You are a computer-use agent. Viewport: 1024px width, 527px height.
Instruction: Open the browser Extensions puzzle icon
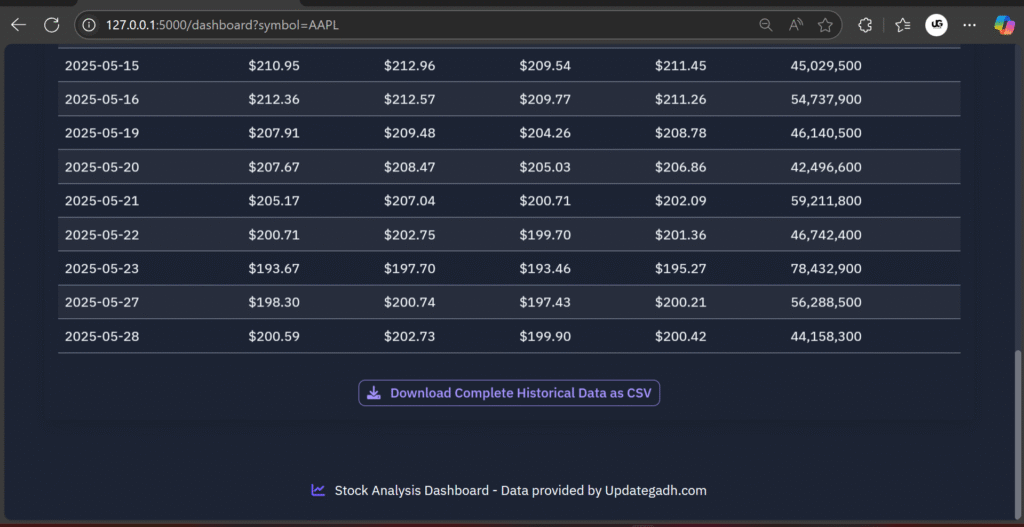(865, 25)
